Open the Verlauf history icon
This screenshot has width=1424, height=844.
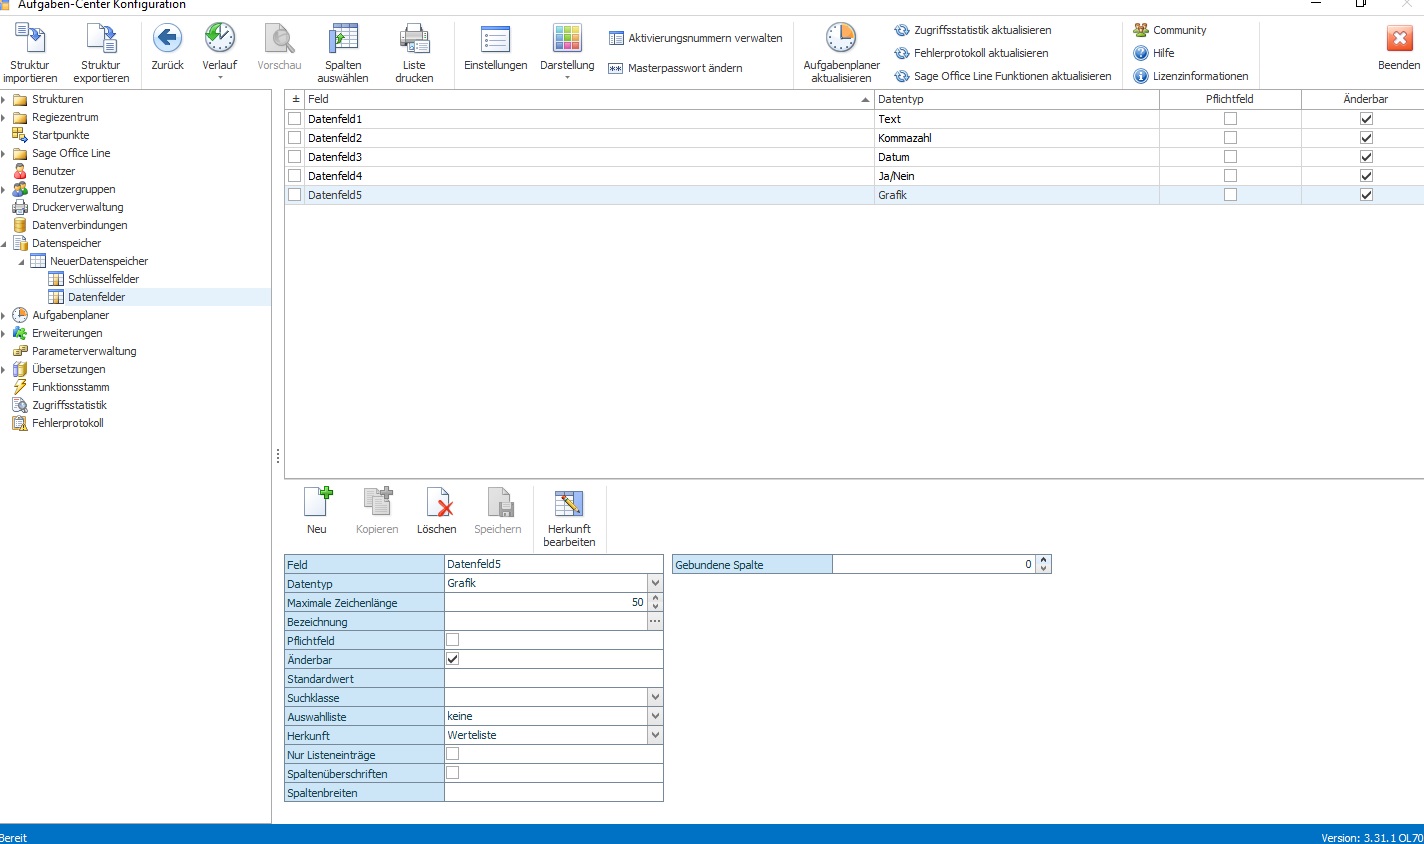[x=220, y=38]
